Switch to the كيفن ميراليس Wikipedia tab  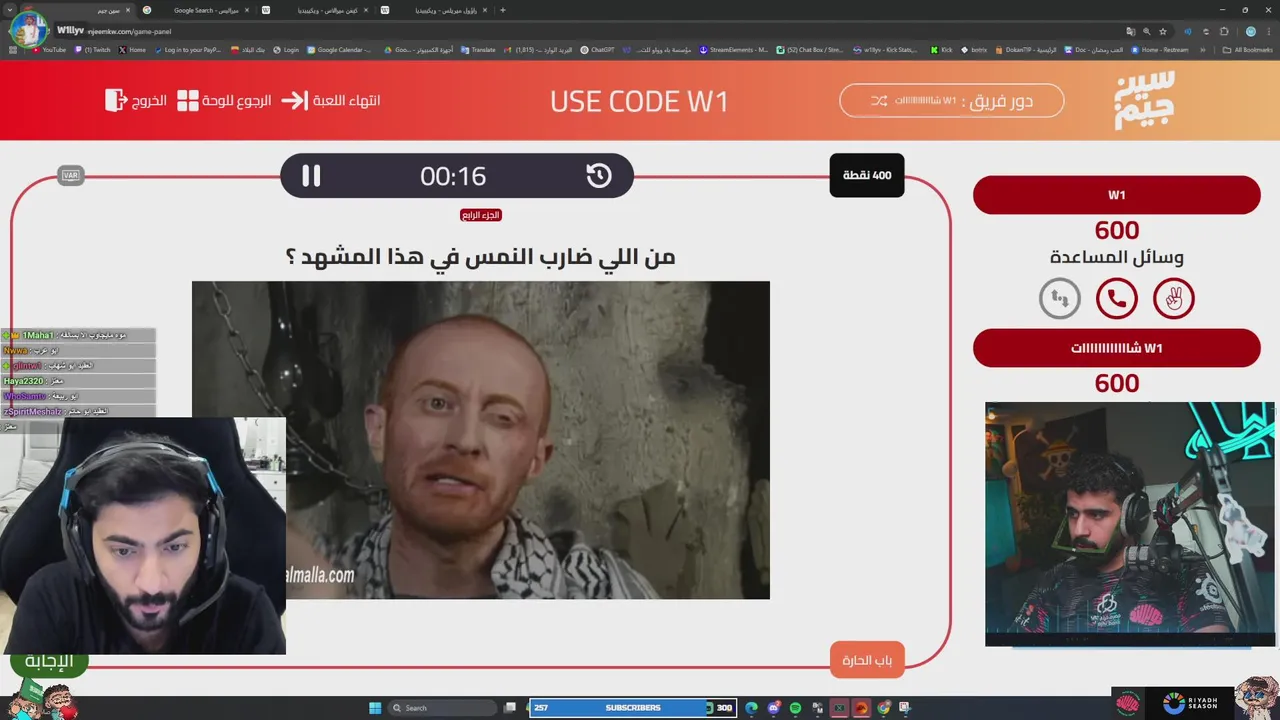pos(315,10)
